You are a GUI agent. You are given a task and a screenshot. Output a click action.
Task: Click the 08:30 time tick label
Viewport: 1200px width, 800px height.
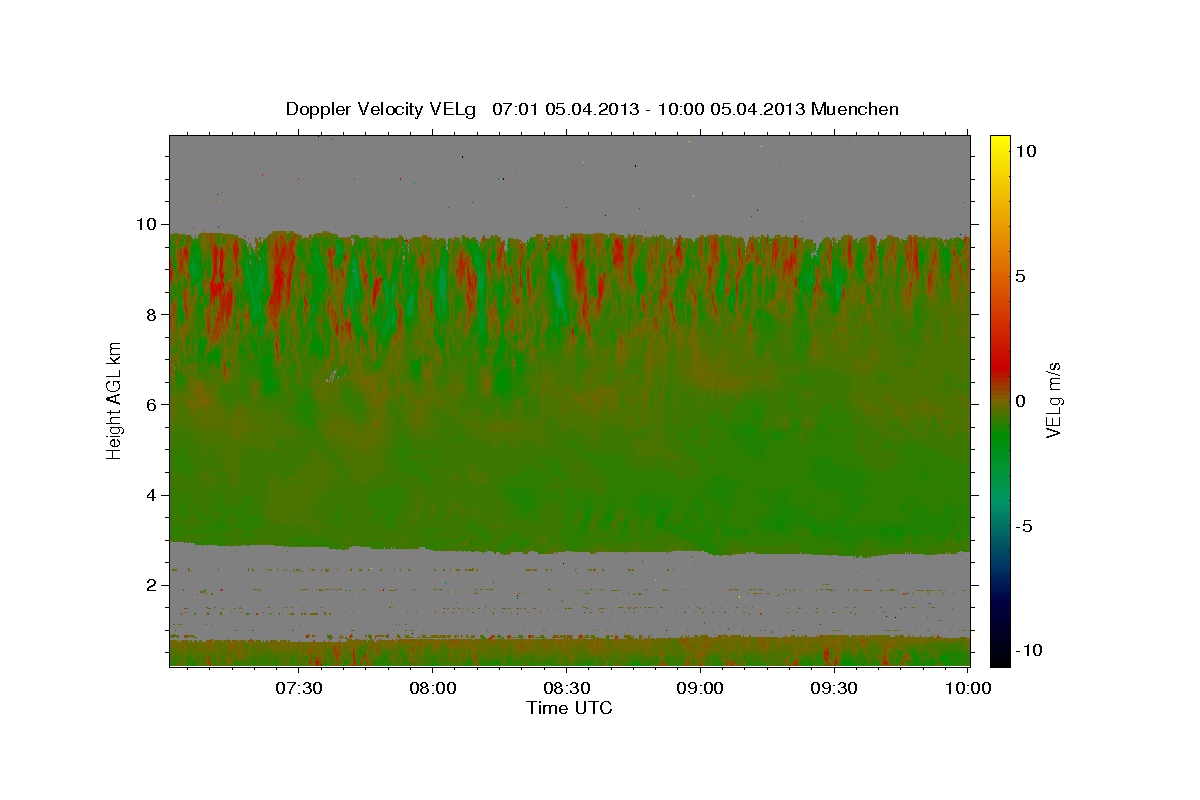[567, 688]
